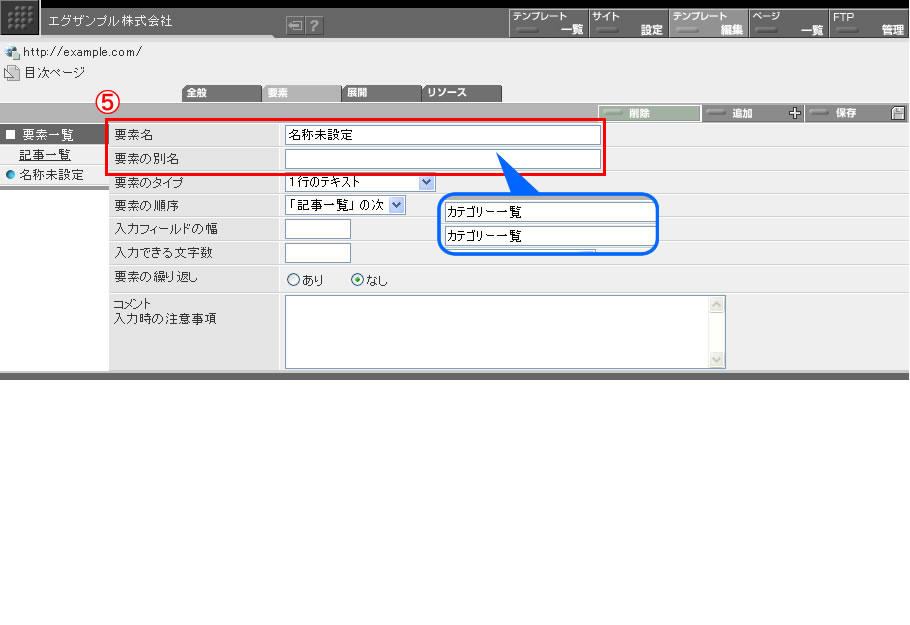Open テンプレート一覧 in top navigation
Screen dimensions: 910x625
click(547, 23)
